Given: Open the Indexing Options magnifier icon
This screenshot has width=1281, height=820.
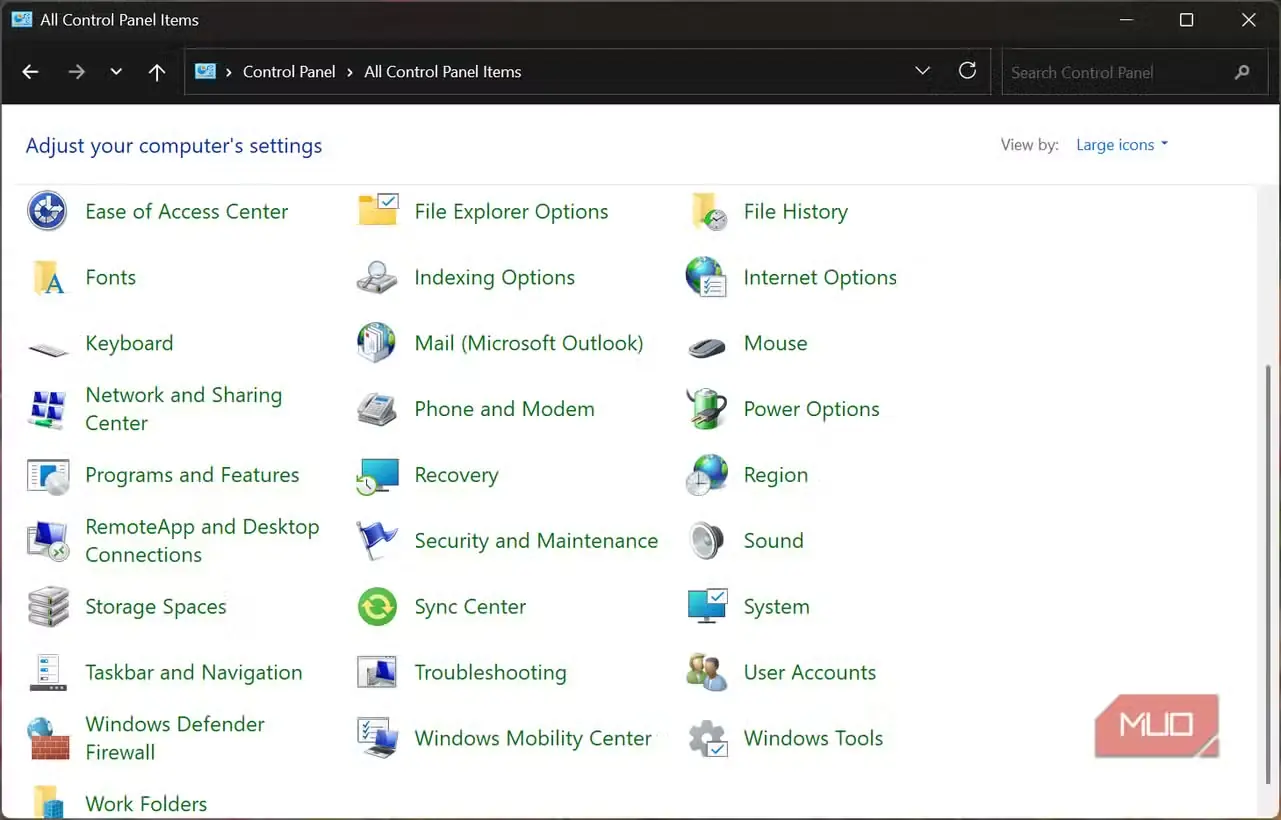Looking at the screenshot, I should pos(377,277).
